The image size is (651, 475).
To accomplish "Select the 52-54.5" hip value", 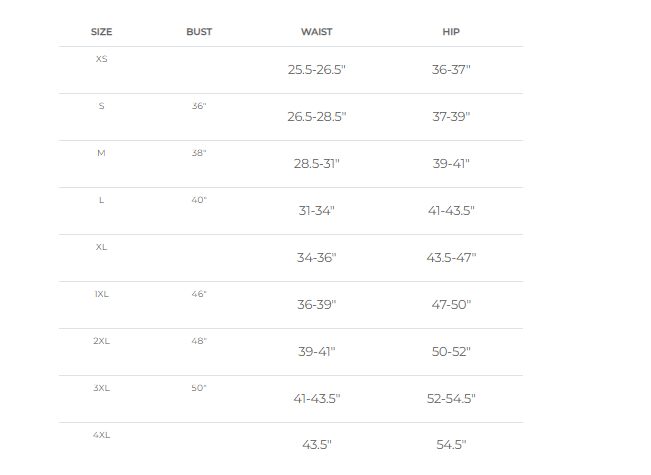I will click(451, 399).
